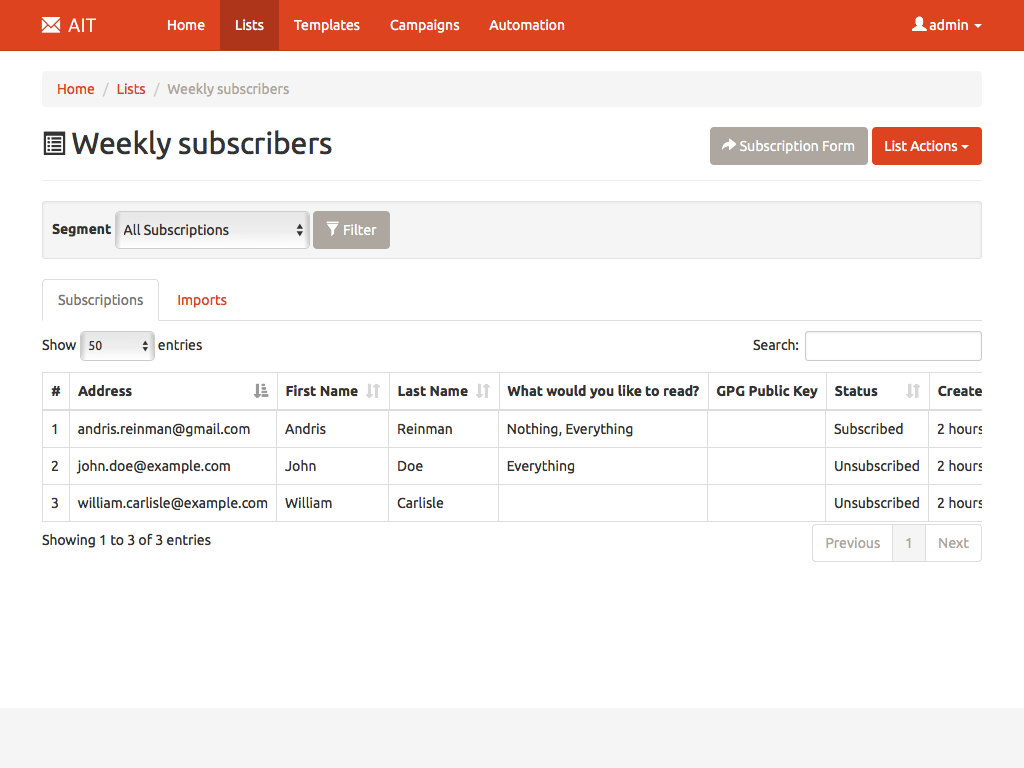Click the Last Name sort arrows icon
The height and width of the screenshot is (768, 1024).
[x=483, y=391]
